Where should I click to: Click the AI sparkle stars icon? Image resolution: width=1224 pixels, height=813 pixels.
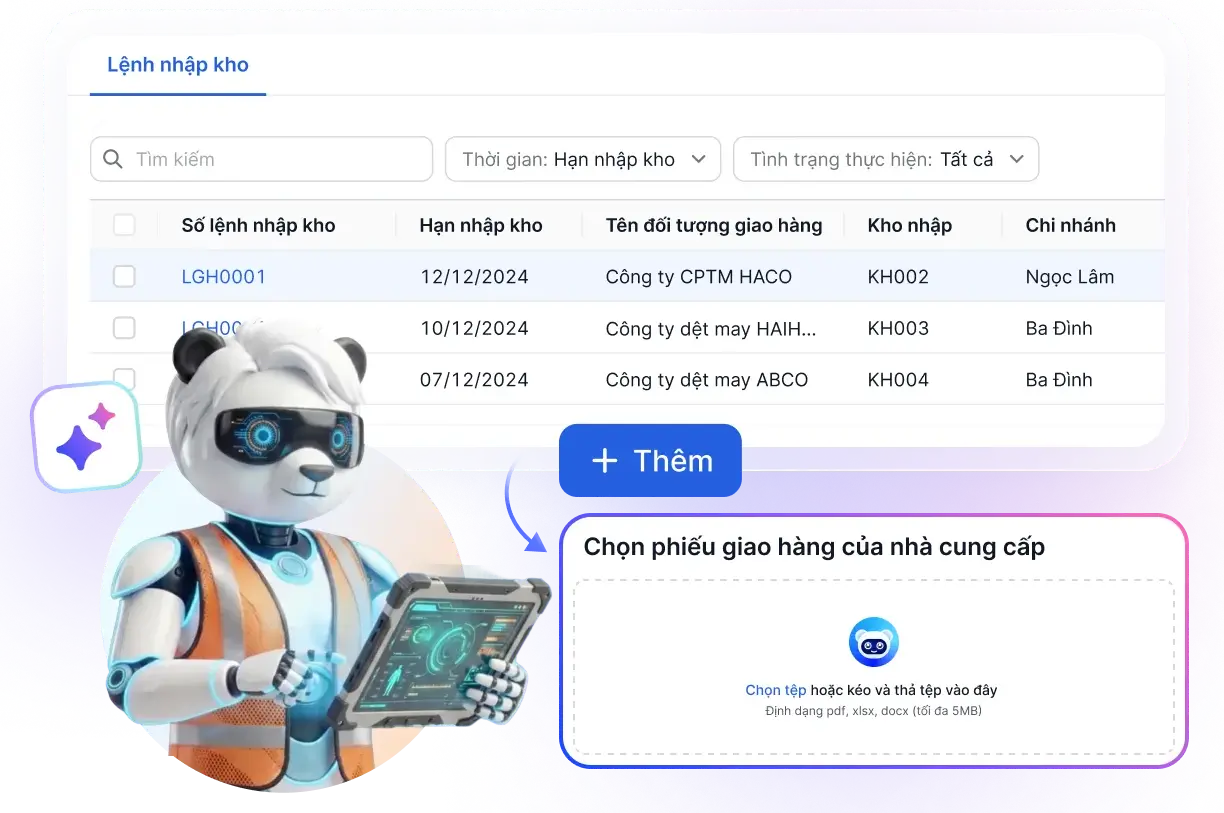(x=86, y=437)
